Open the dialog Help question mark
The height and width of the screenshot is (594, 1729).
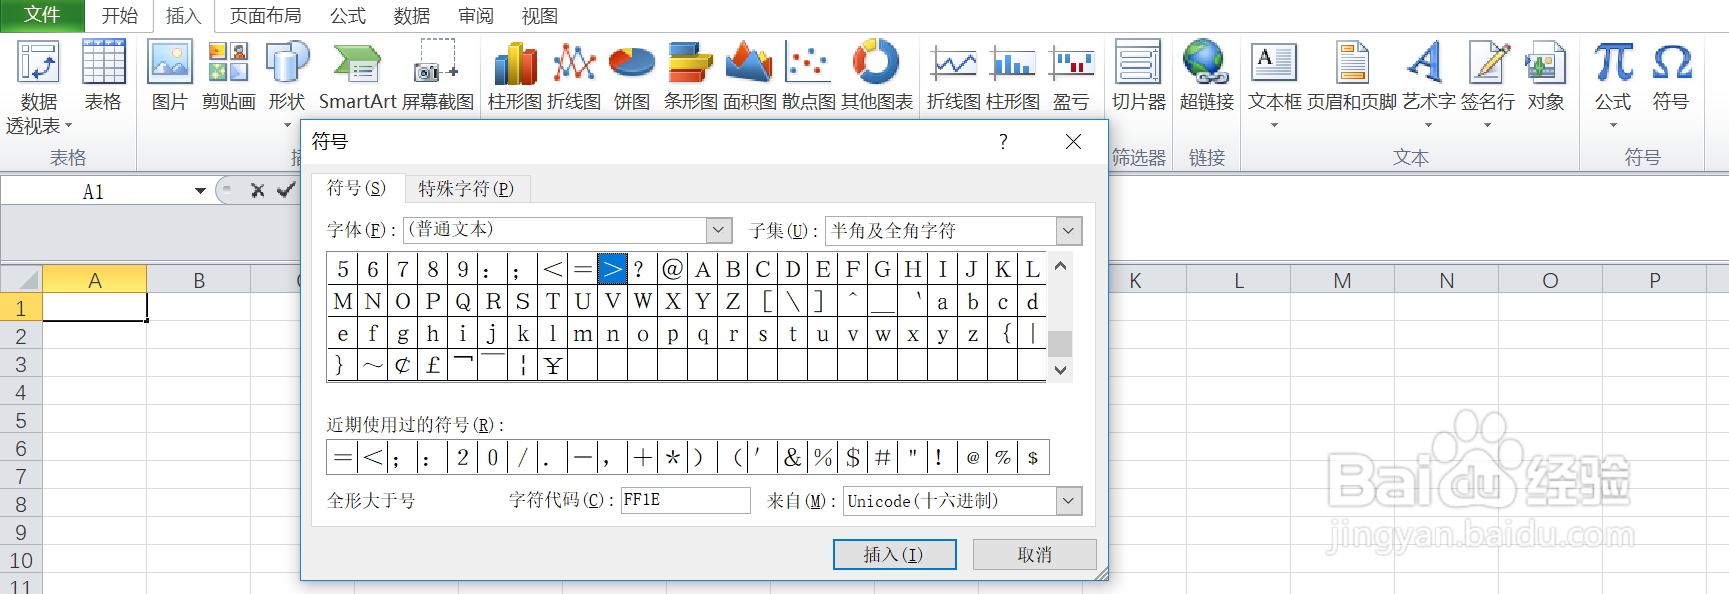click(x=1003, y=142)
